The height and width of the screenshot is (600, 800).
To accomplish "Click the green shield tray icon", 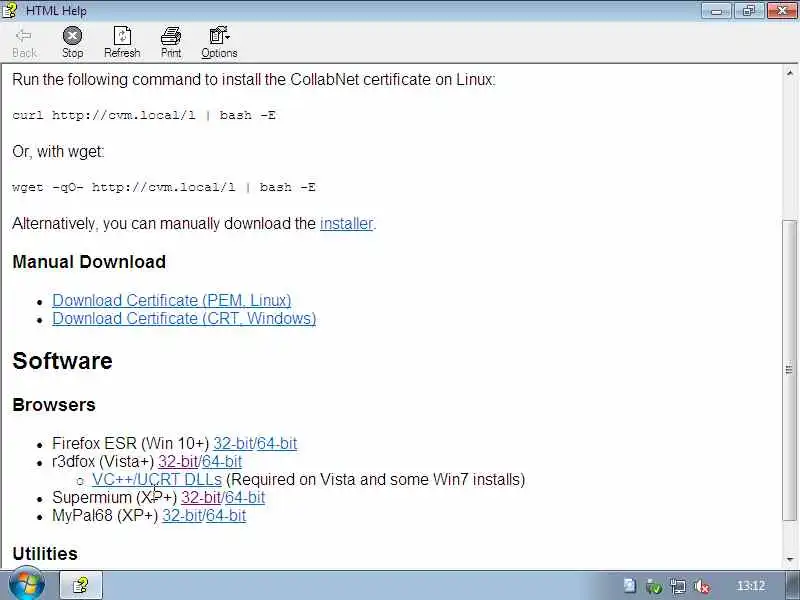I will coord(654,586).
